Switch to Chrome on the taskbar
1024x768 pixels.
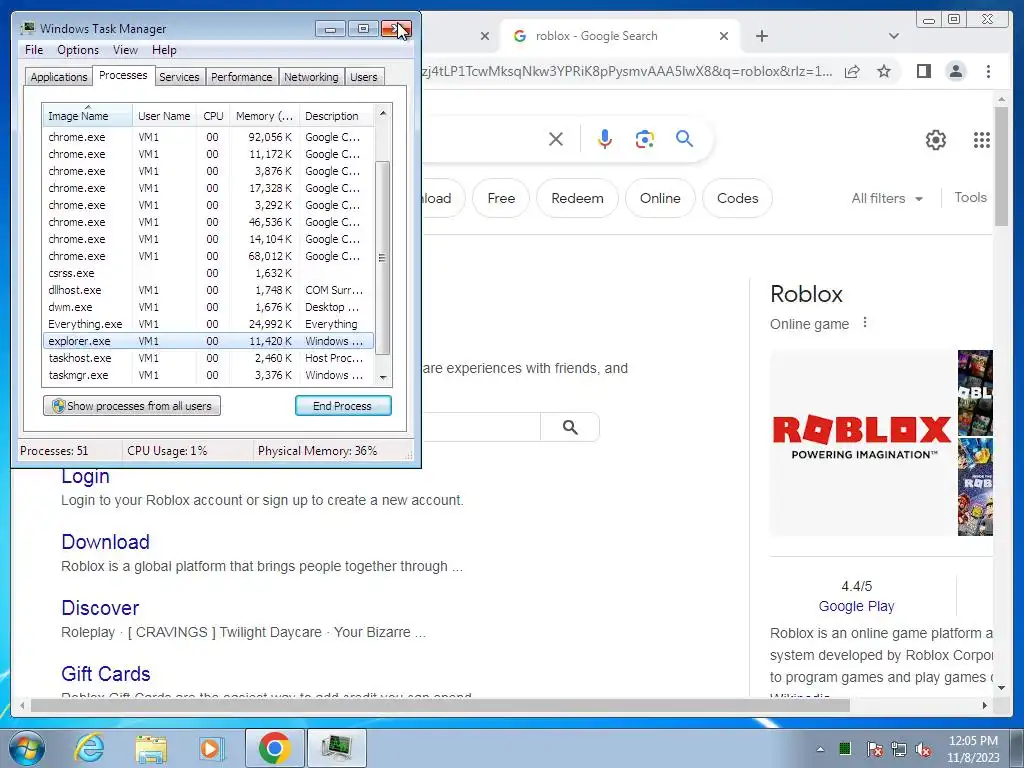coord(274,748)
